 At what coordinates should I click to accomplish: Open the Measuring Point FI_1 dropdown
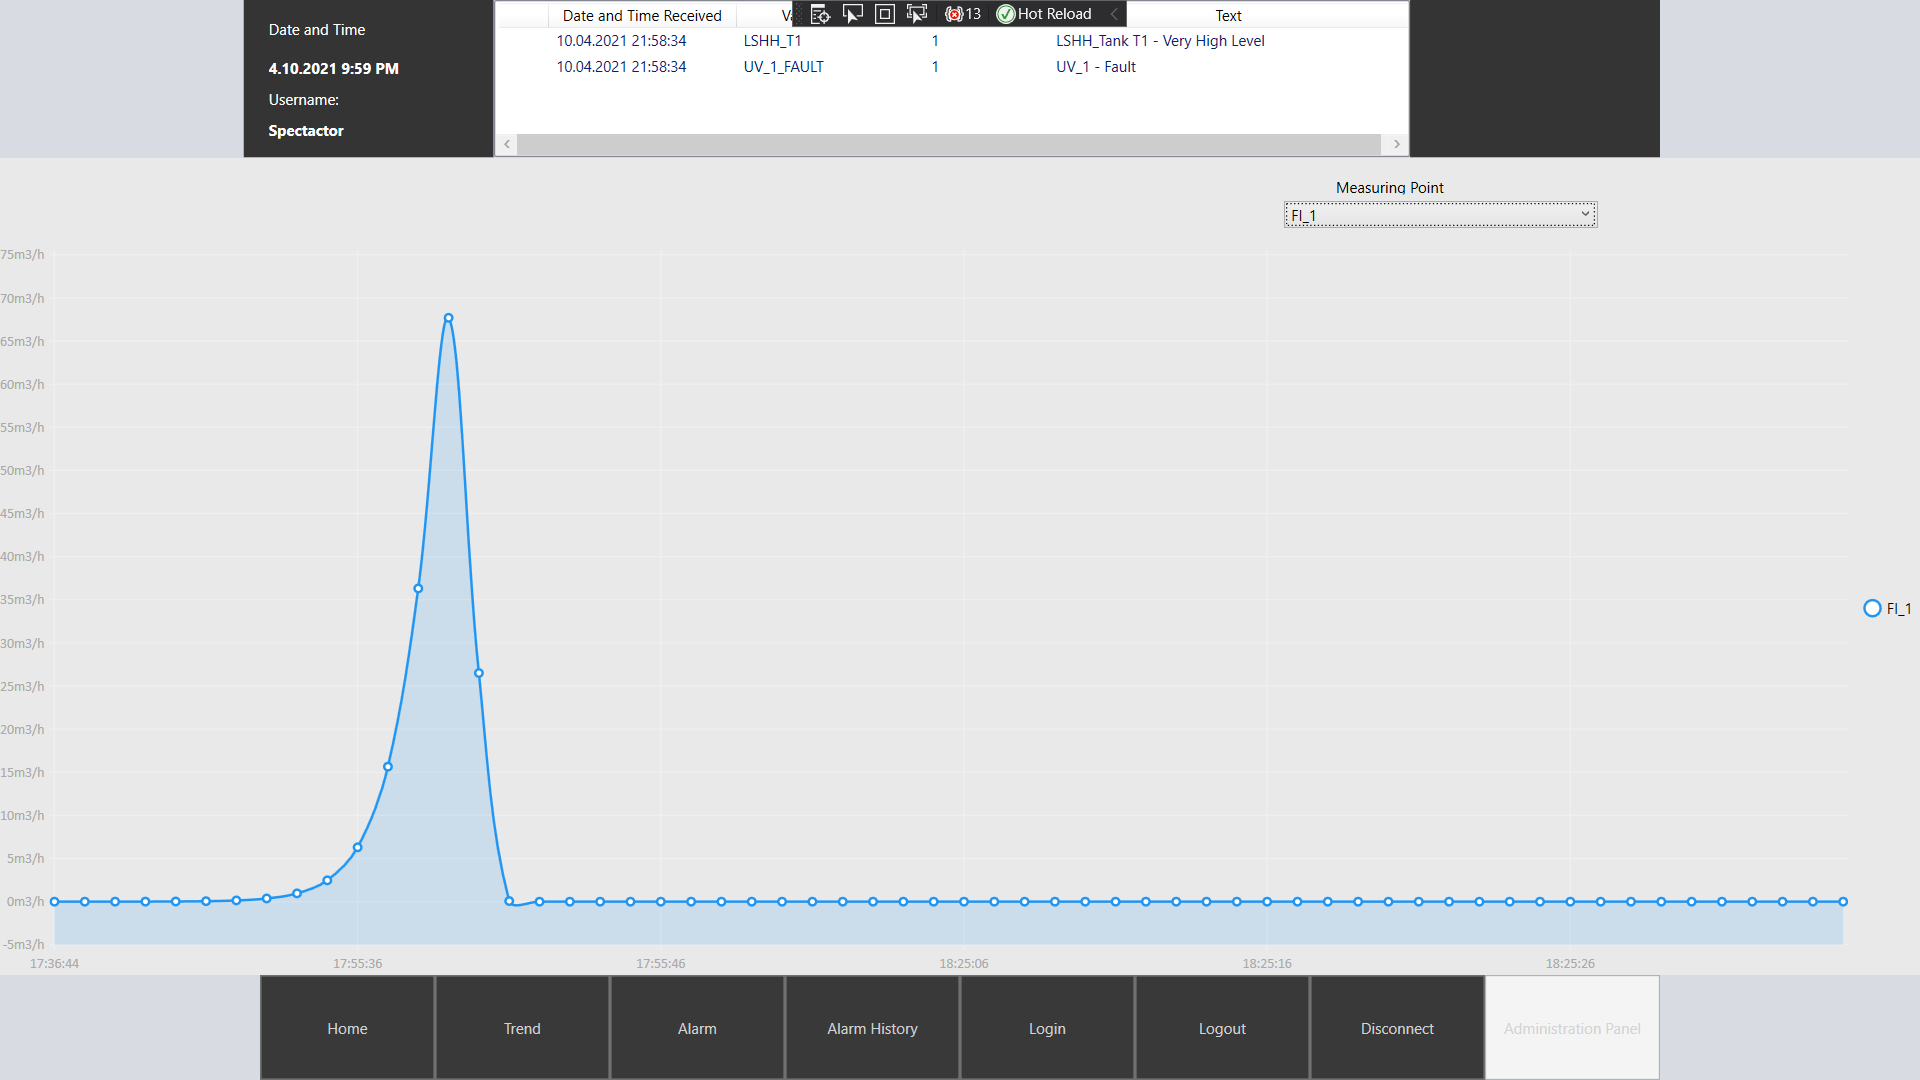(x=1440, y=215)
